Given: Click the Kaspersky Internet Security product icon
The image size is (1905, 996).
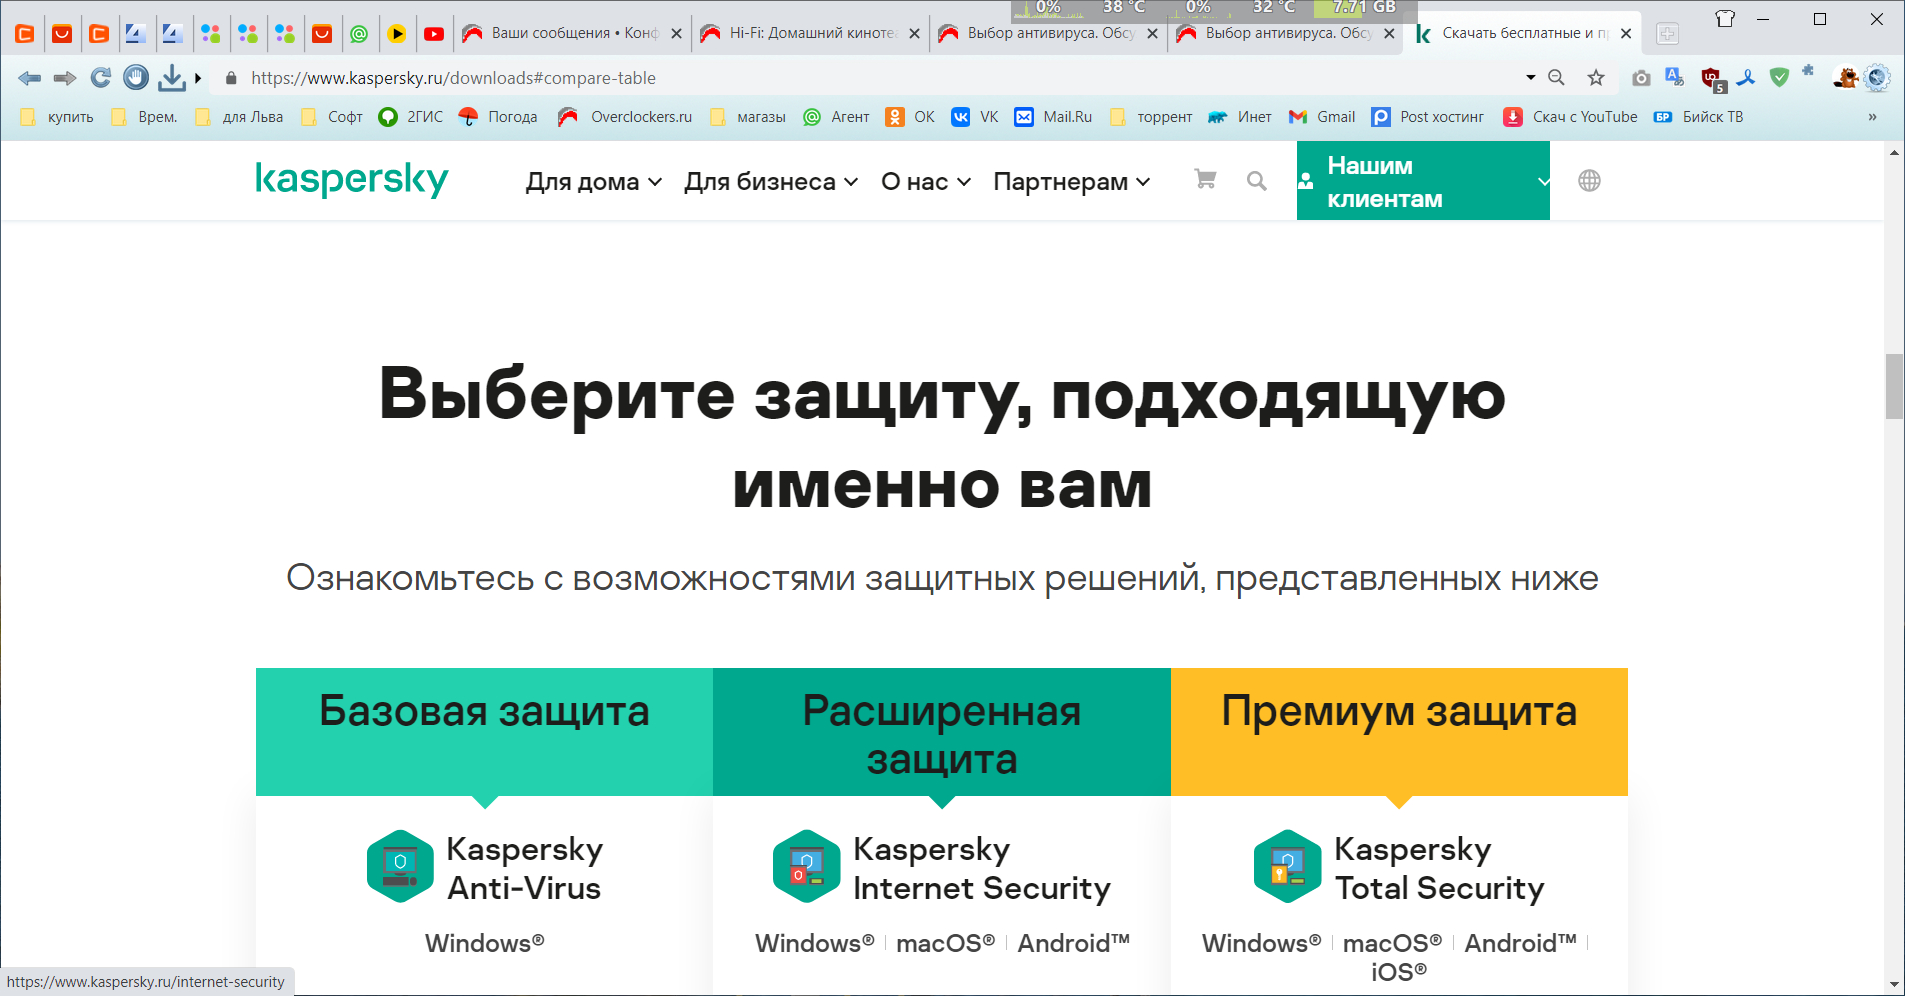Looking at the screenshot, I should click(x=806, y=866).
